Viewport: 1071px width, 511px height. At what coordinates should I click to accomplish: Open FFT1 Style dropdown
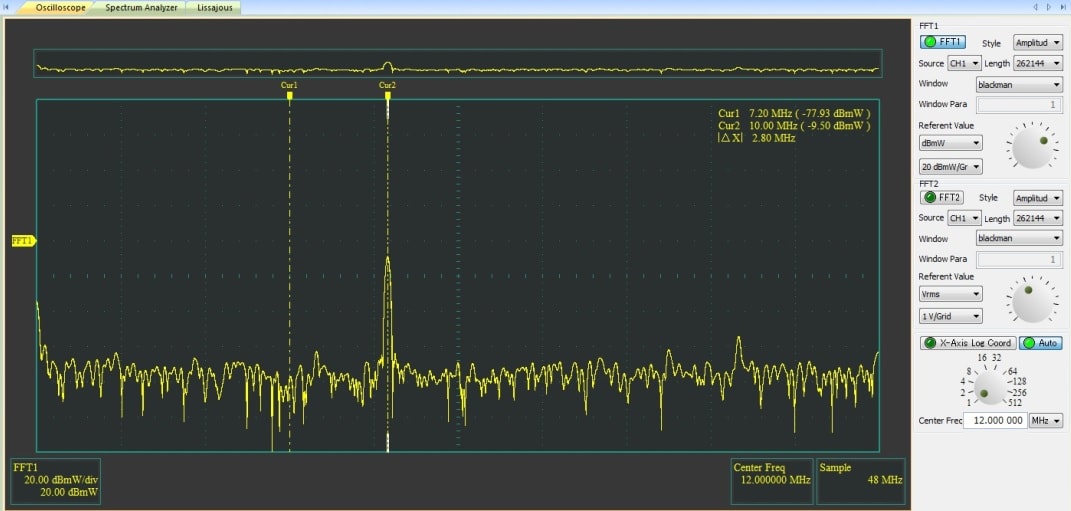(1038, 42)
